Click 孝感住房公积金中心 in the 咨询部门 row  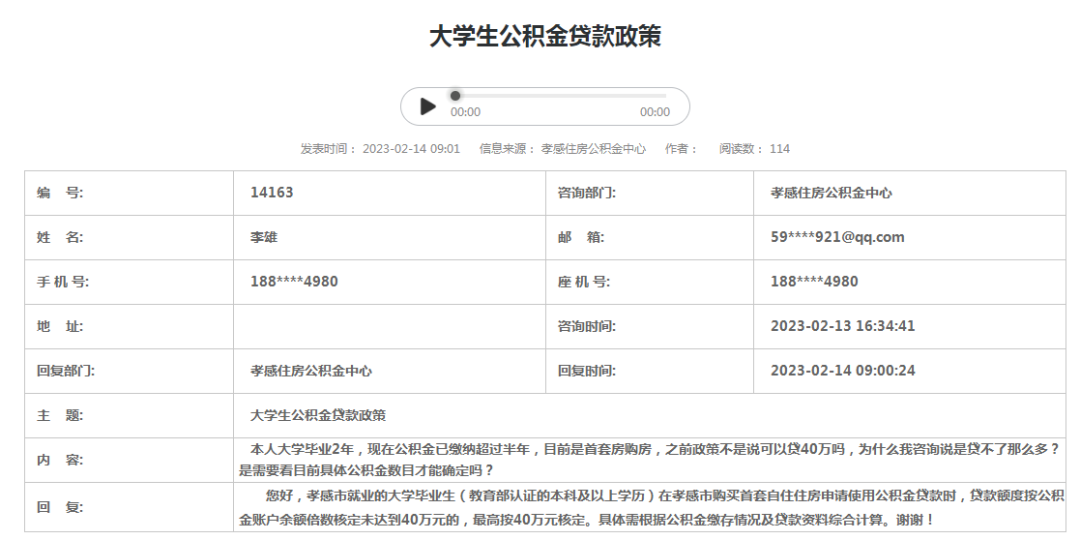coord(831,193)
